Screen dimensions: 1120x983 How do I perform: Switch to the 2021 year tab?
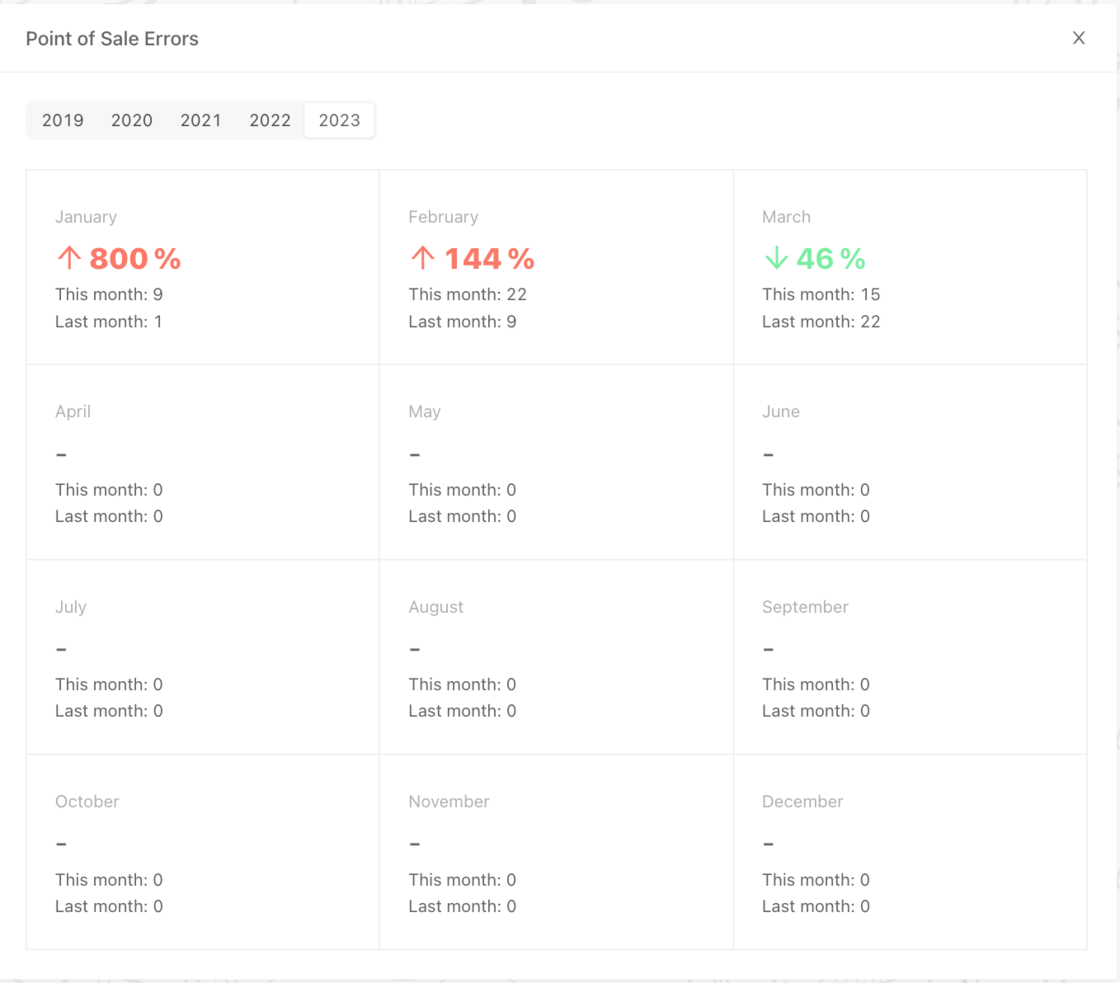pos(201,120)
